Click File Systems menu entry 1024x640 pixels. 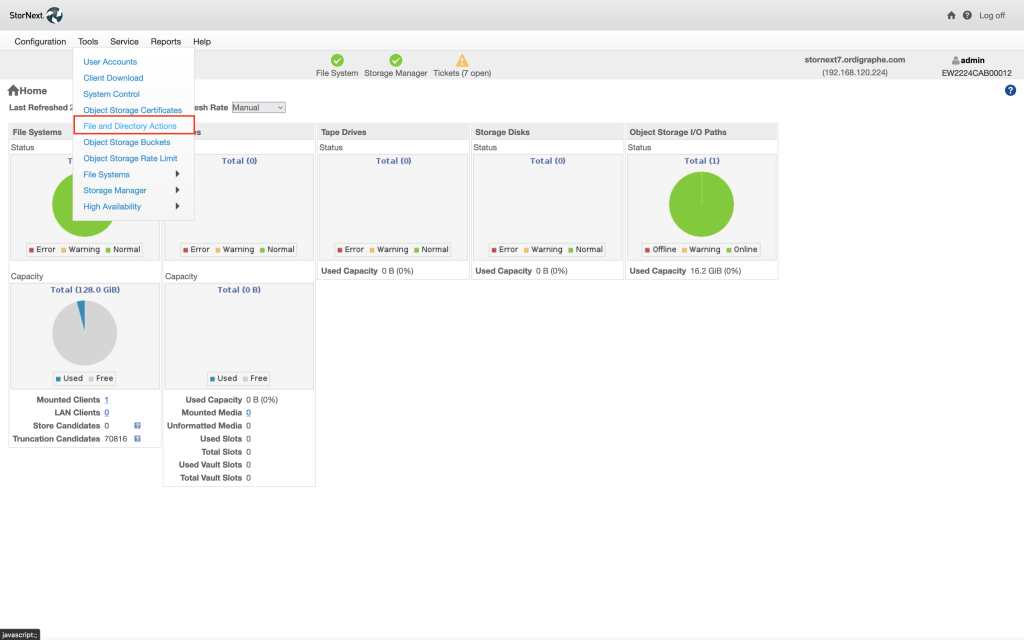pyautogui.click(x=106, y=174)
